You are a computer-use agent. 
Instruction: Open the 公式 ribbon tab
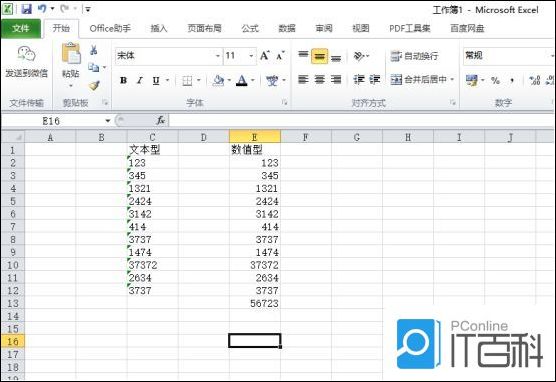tap(250, 28)
